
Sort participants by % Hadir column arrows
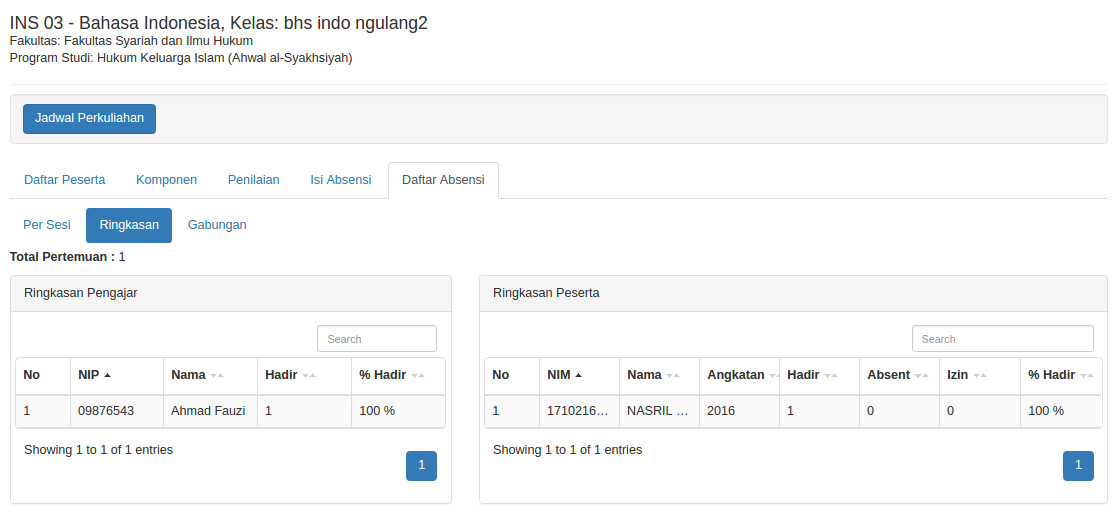coord(1087,375)
